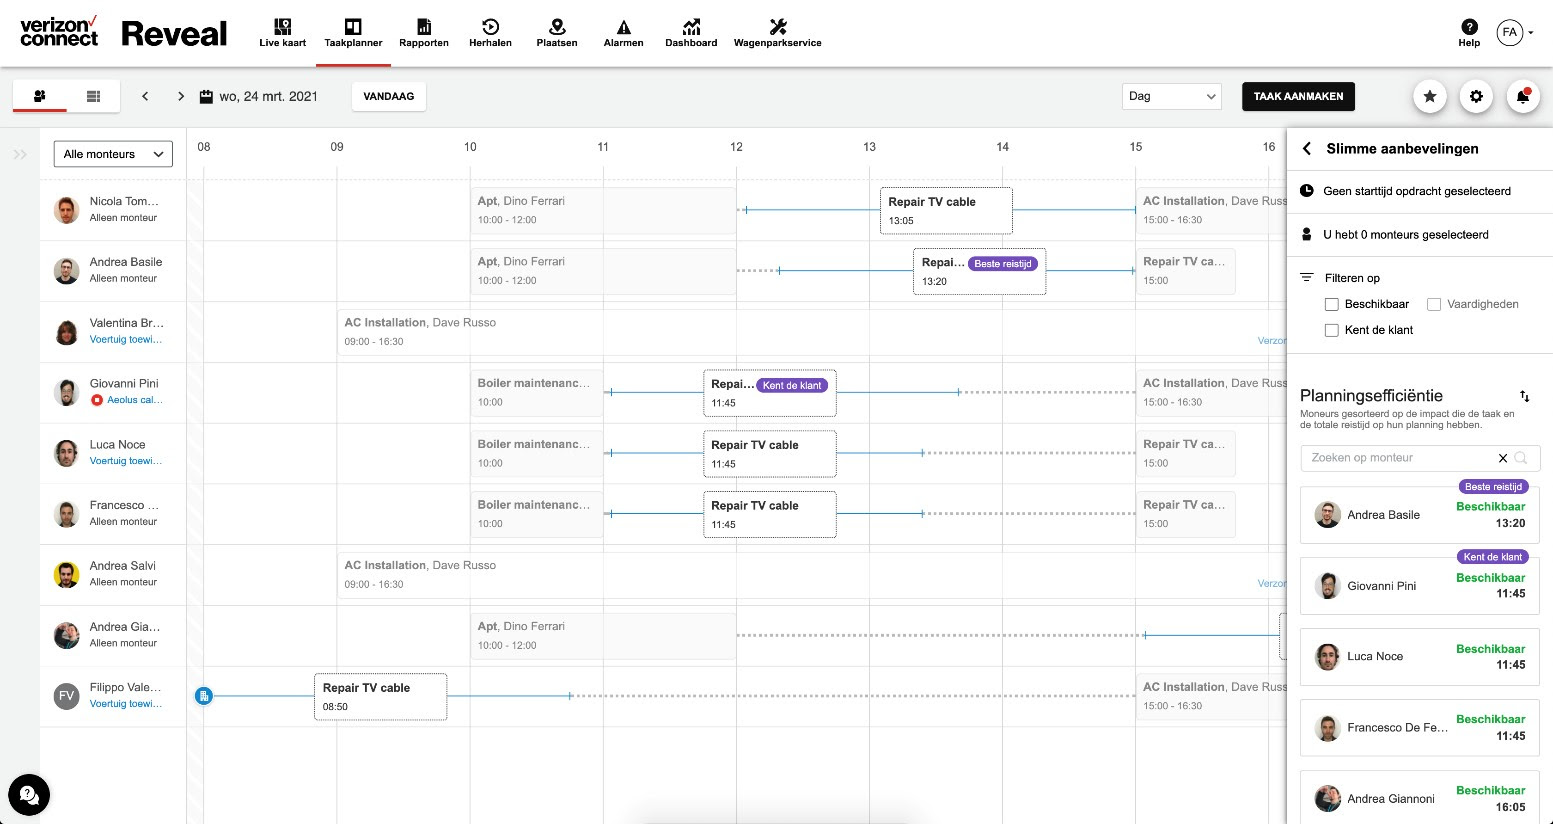The height and width of the screenshot is (824, 1553).
Task: Switch to the list view tab
Action: point(93,96)
